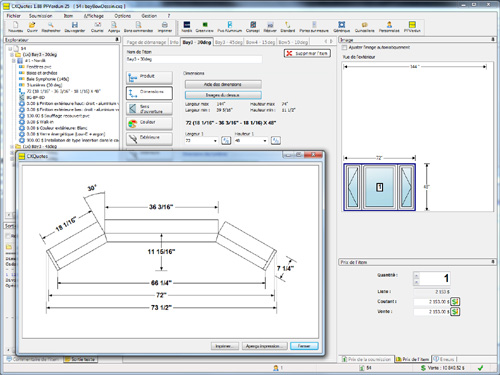Screen dimensions: 500x375
Task: Switch to the Bay3 - 45deg tab
Action: pyautogui.click(x=229, y=42)
